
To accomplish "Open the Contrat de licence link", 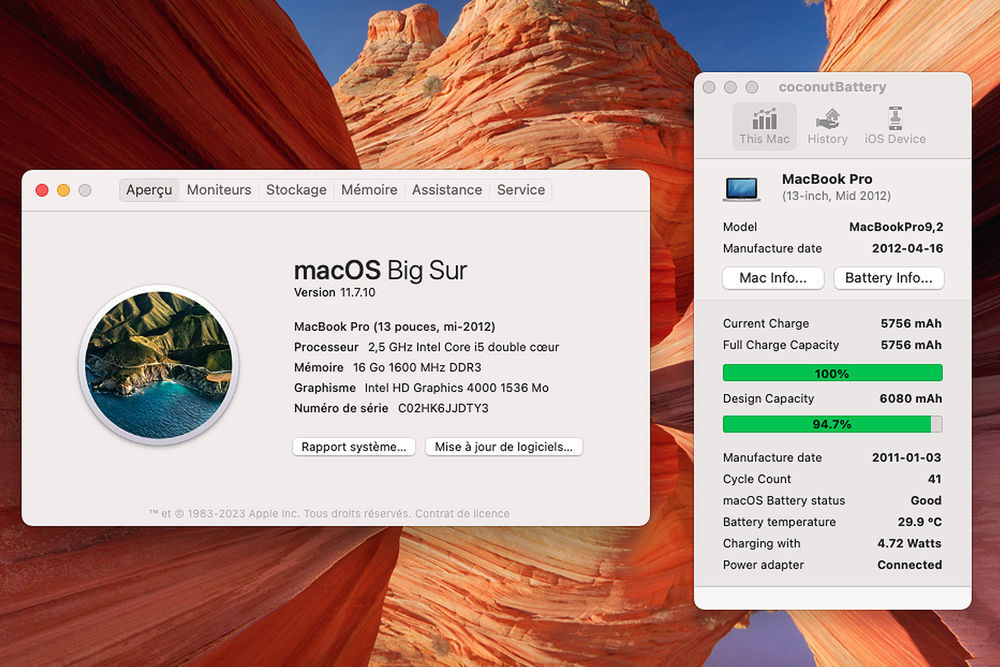I will (x=462, y=514).
